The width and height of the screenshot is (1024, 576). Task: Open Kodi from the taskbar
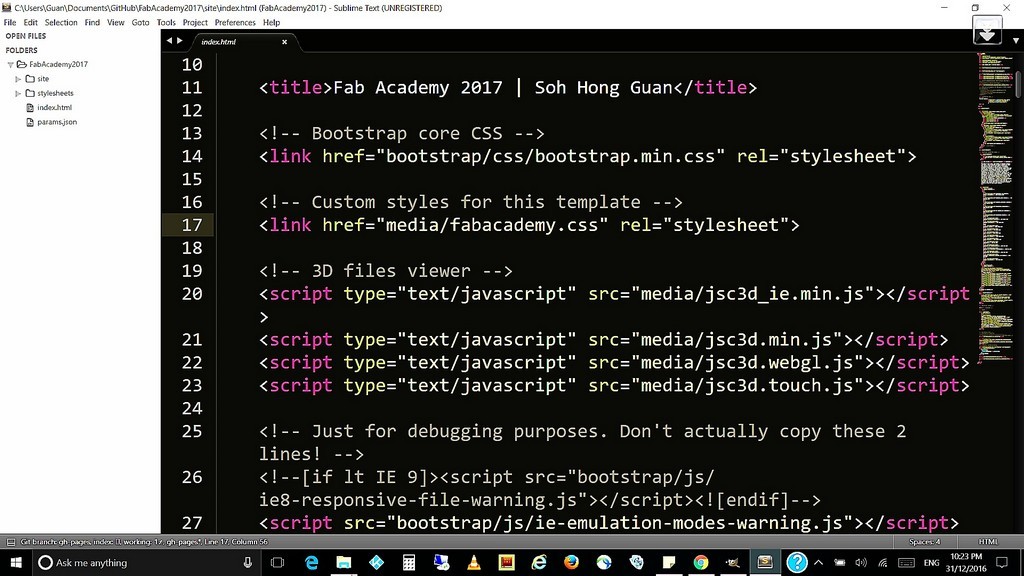(376, 562)
